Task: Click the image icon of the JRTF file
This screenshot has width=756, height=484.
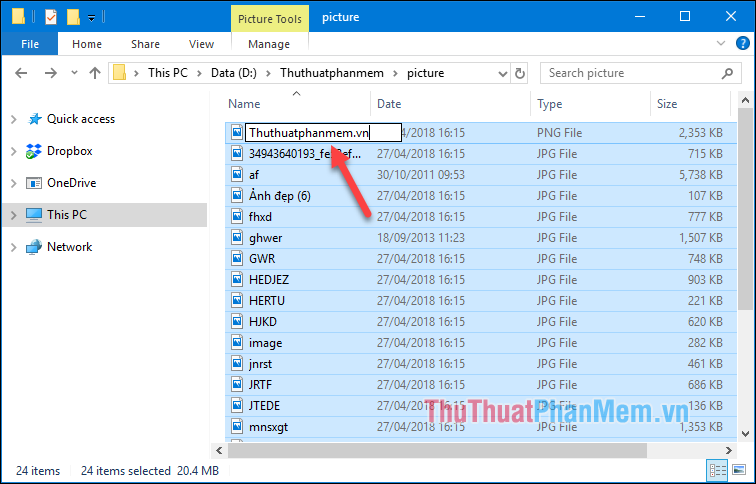Action: (237, 385)
